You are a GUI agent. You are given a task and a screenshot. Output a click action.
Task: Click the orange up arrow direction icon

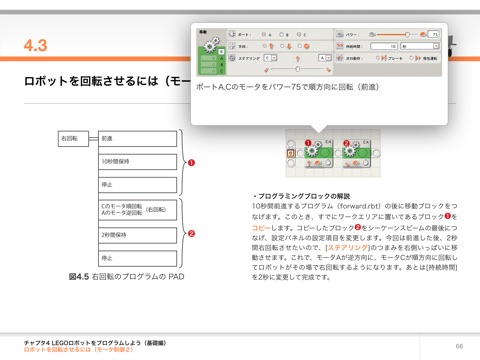(x=271, y=46)
